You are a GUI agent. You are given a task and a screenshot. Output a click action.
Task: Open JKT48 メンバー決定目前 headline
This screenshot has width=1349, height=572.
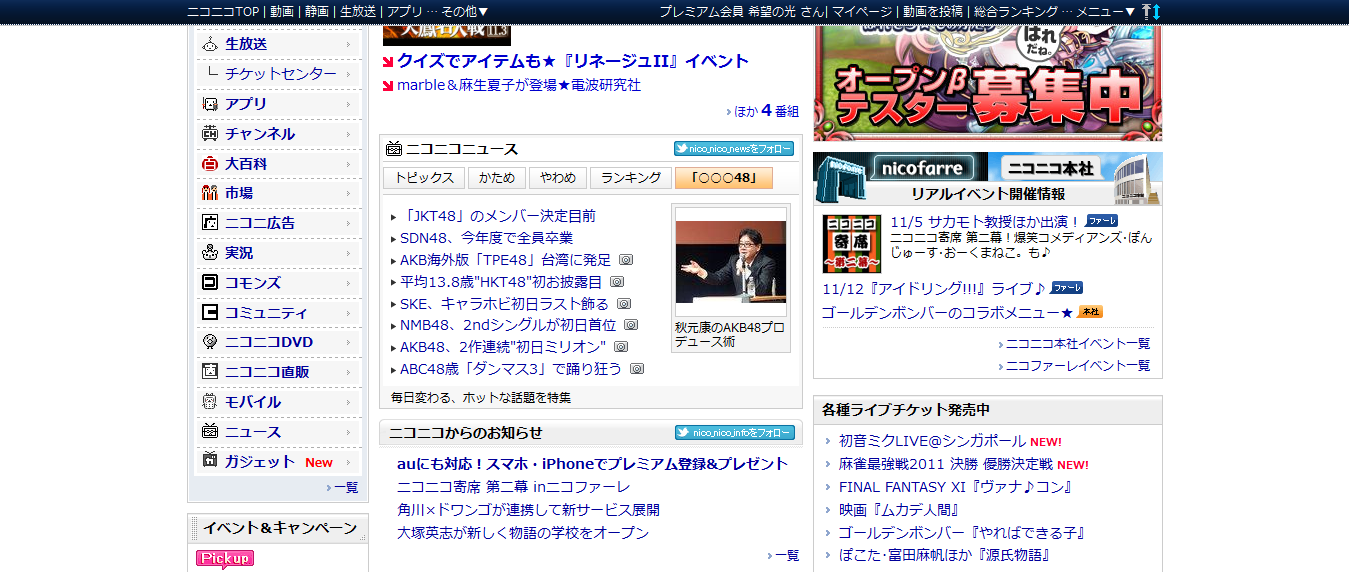coord(498,216)
